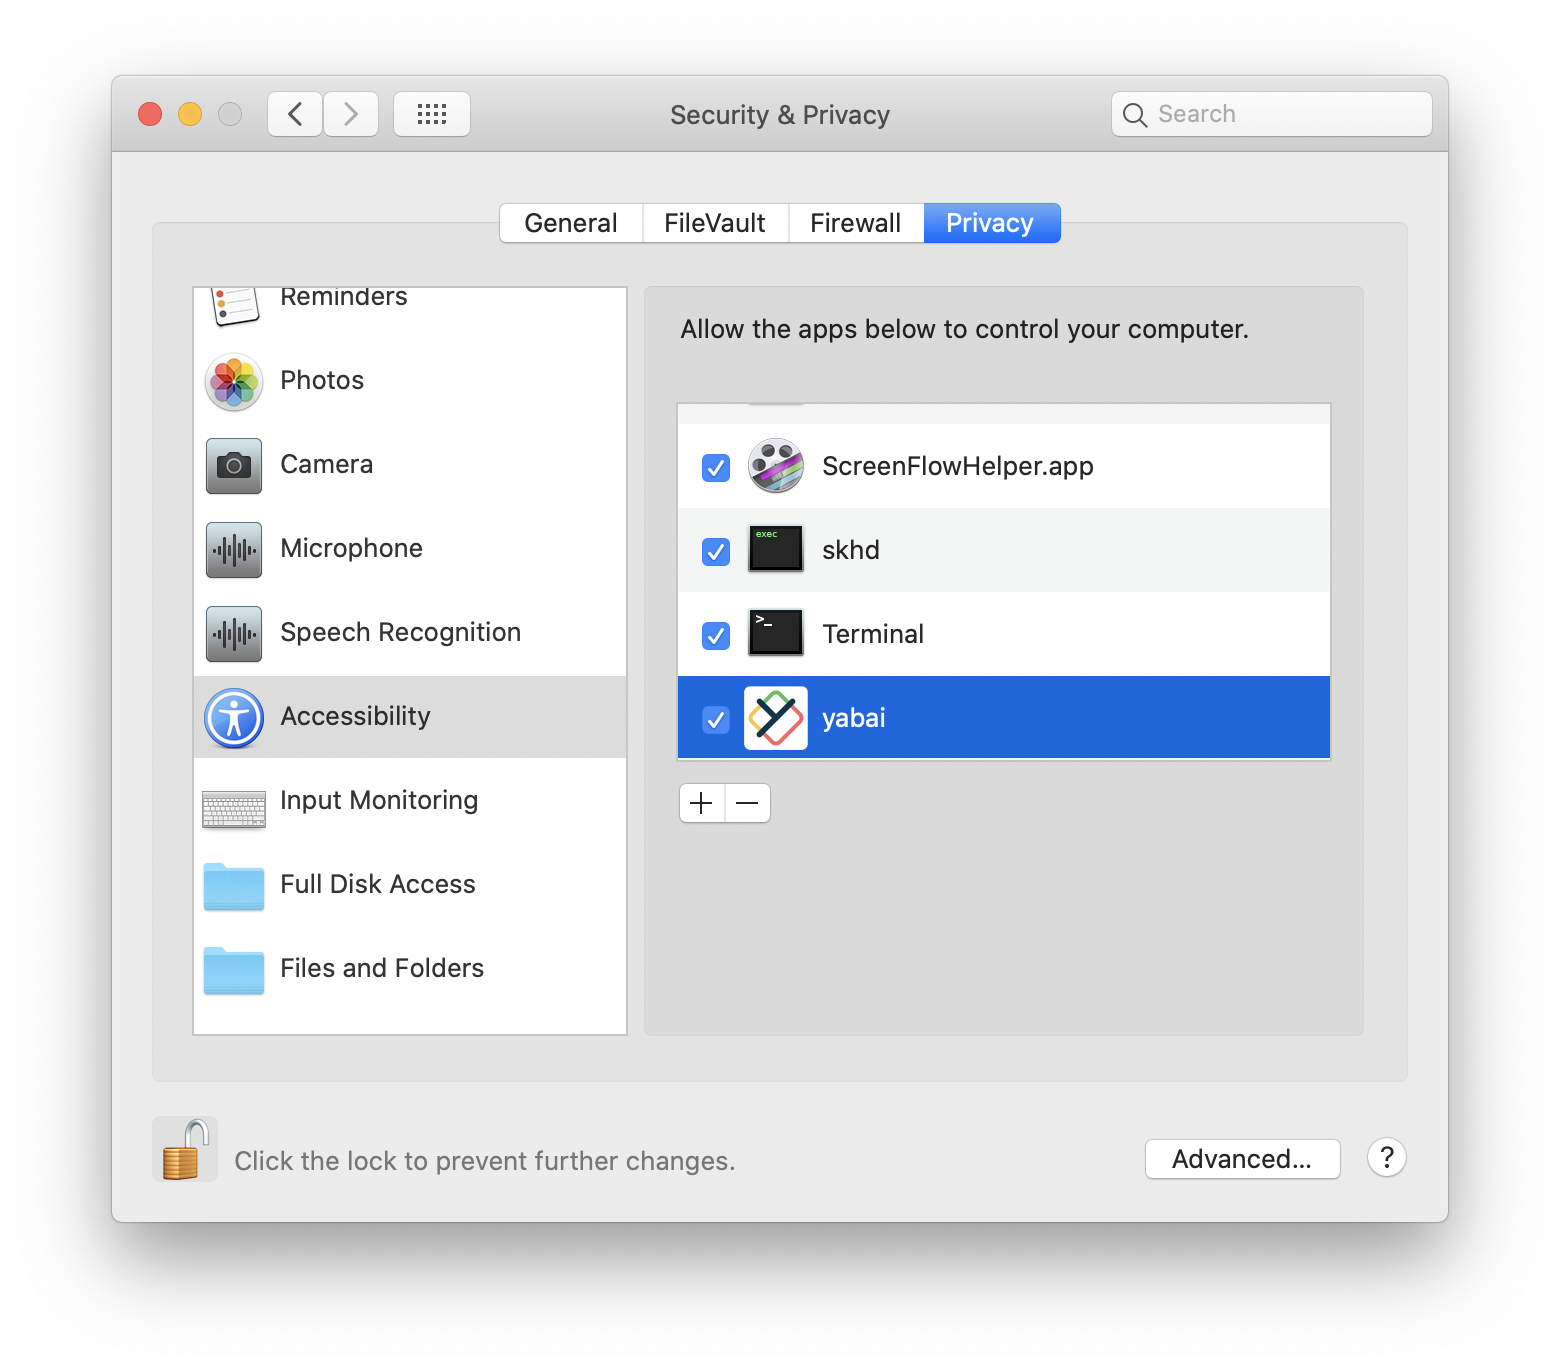1560x1370 pixels.
Task: Click the yabai app icon
Action: (x=776, y=718)
